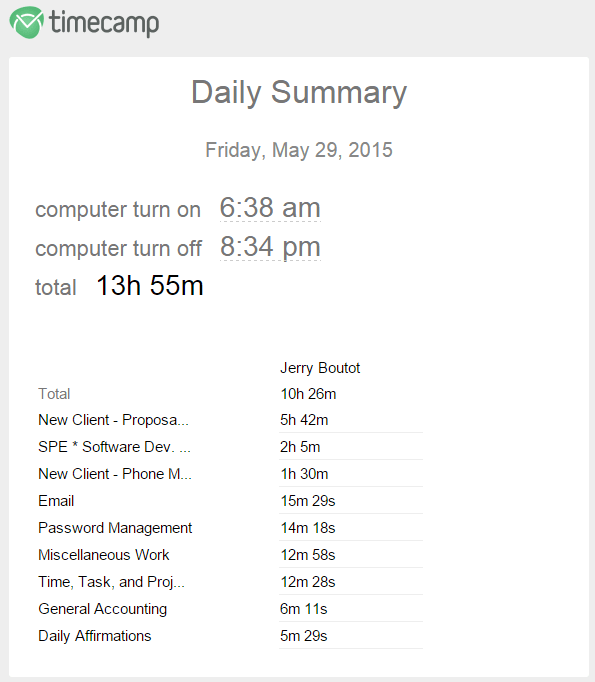
Task: Click the 15m 29s Email duration
Action: [308, 501]
